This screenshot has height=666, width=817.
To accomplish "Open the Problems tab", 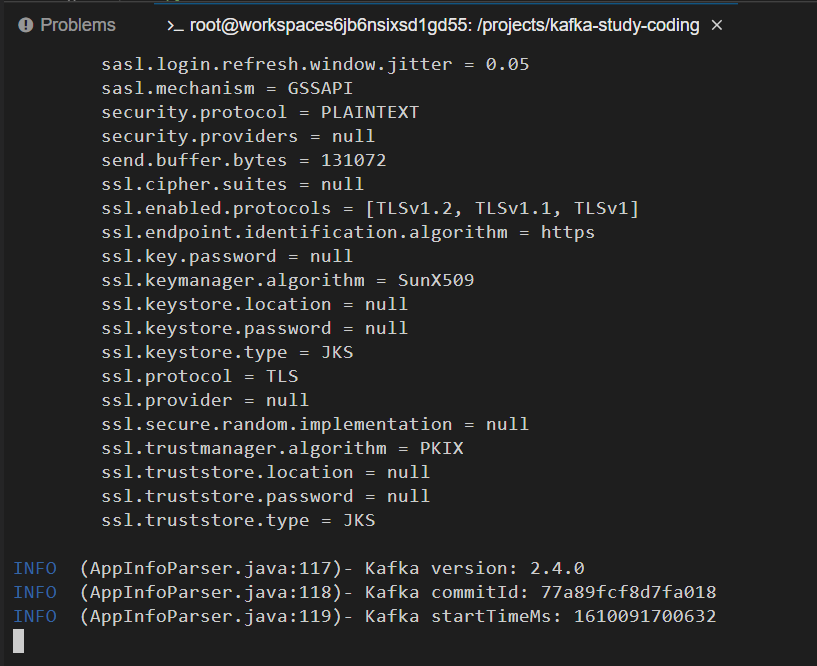I will (67, 25).
